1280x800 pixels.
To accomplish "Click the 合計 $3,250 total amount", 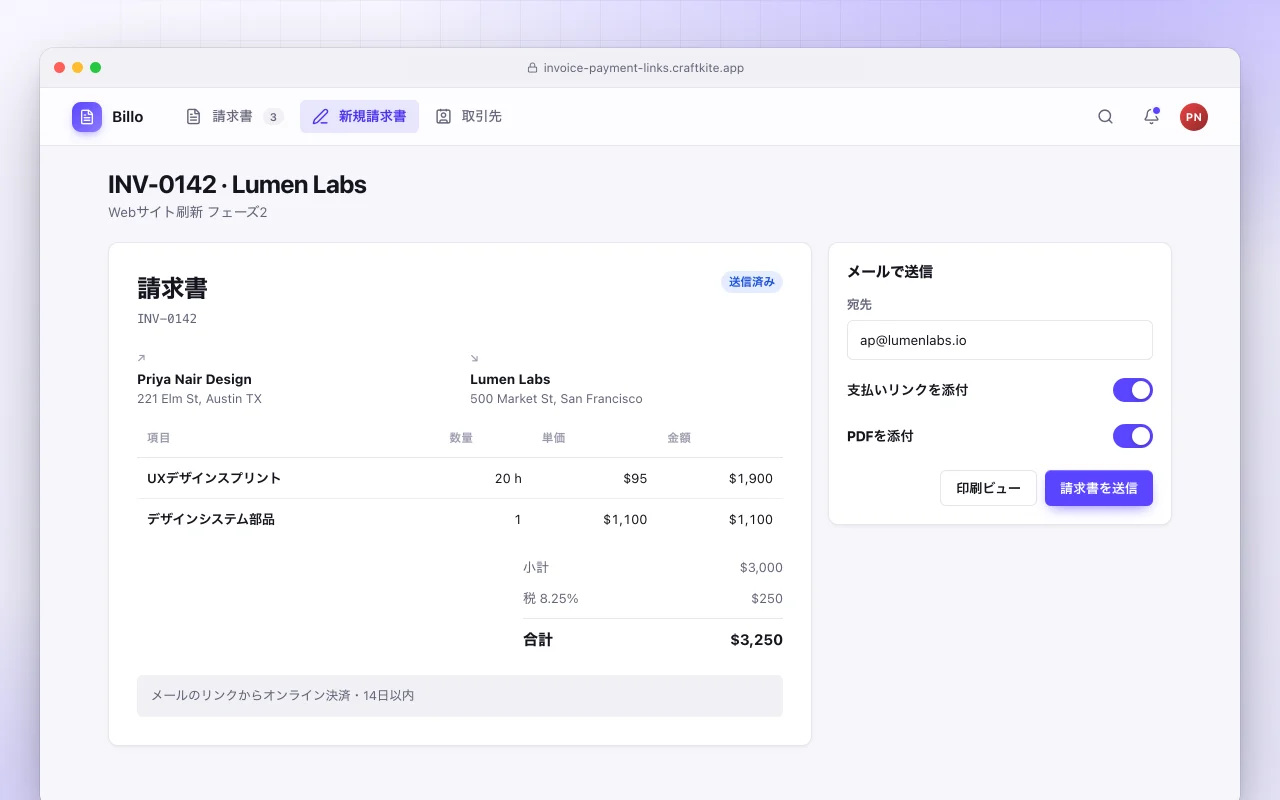I will point(756,640).
